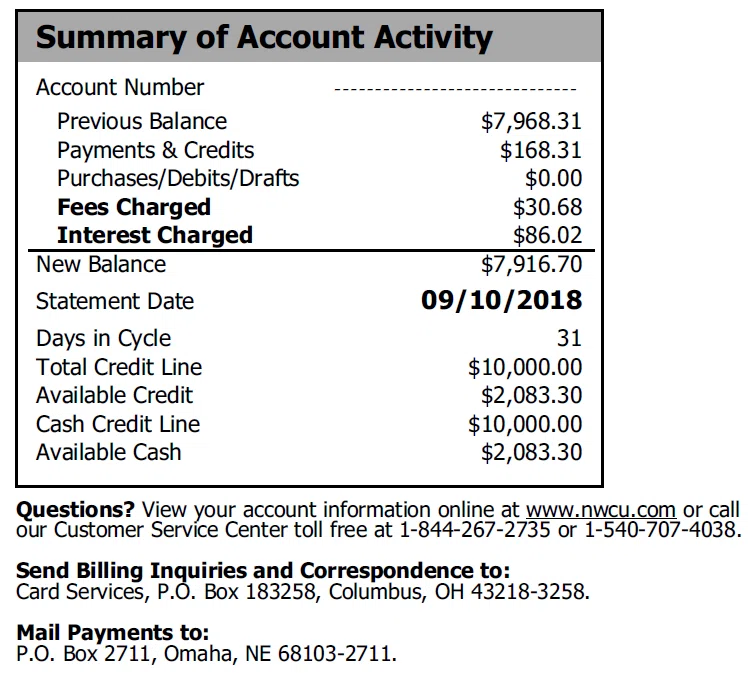This screenshot has width=748, height=673.
Task: Click the Send Billing Inquiries heading
Action: [263, 570]
